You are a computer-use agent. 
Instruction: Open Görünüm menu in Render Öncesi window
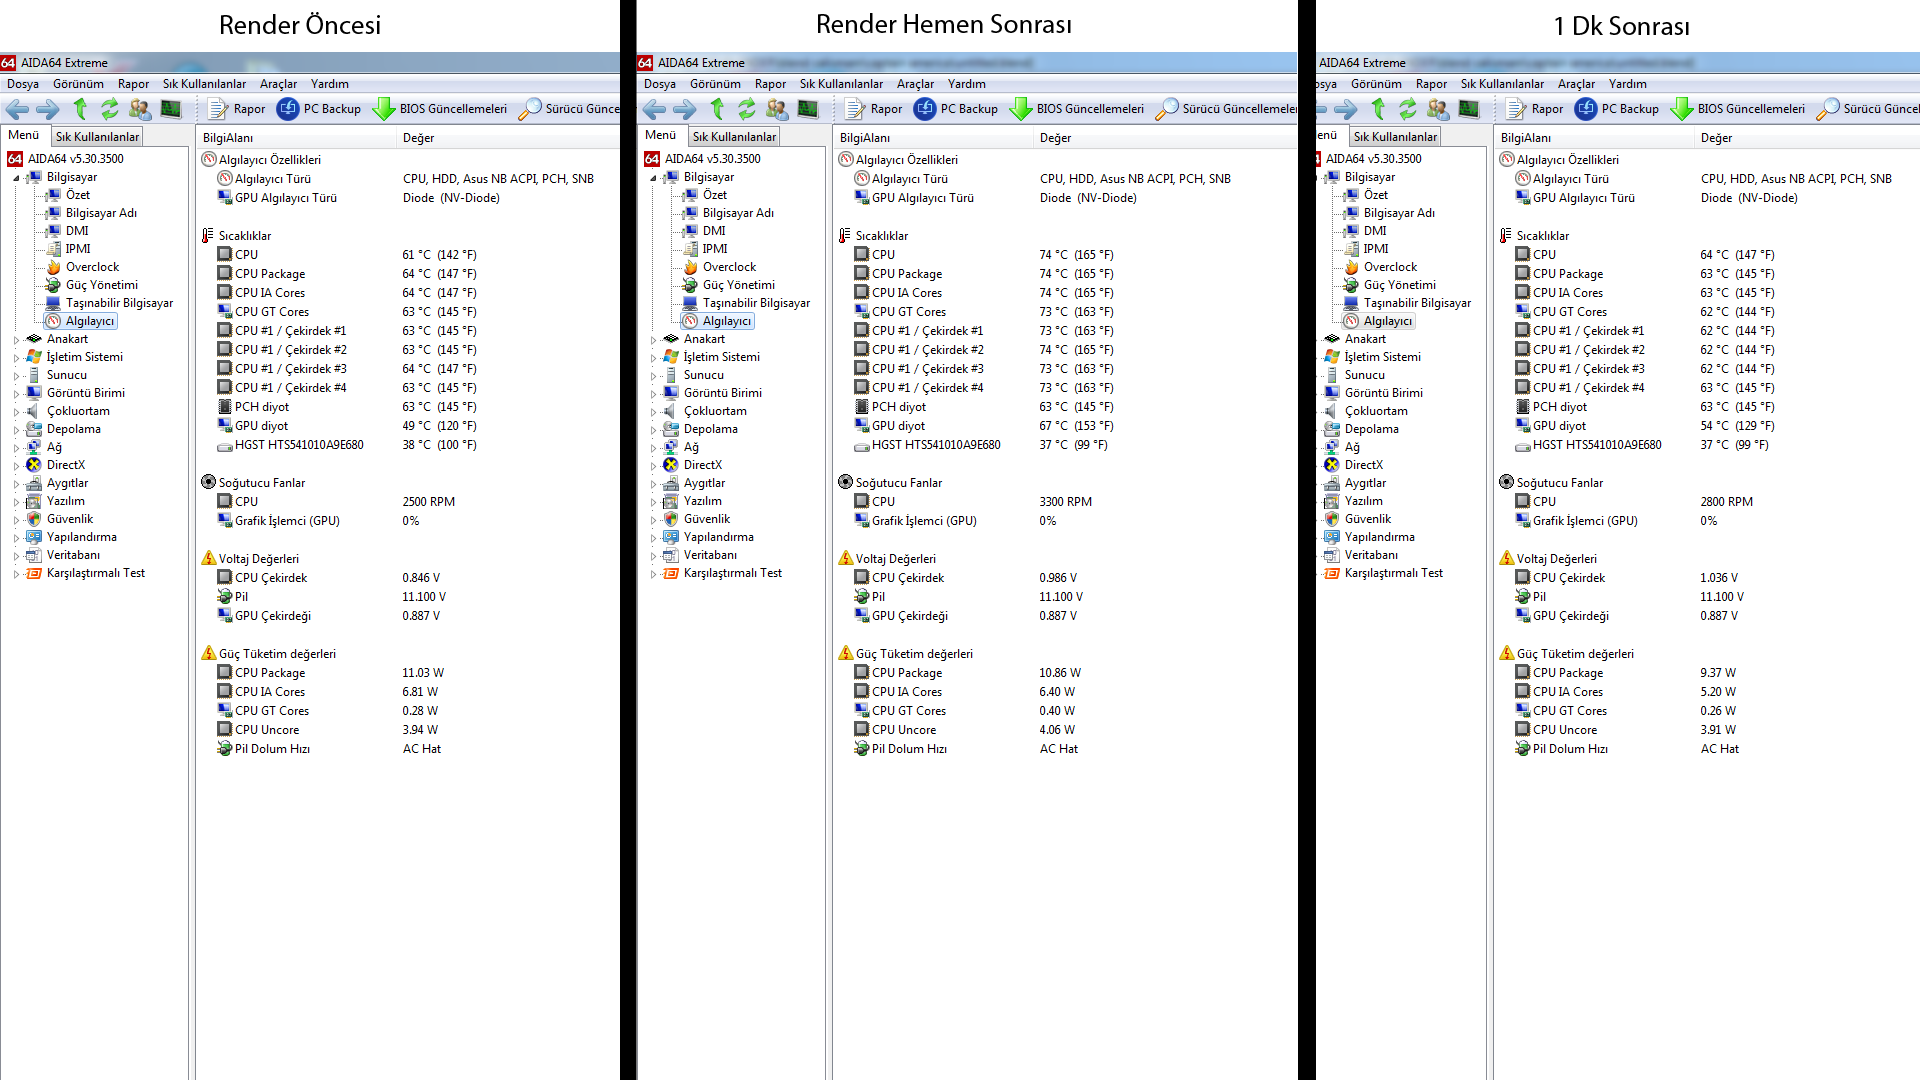[78, 84]
